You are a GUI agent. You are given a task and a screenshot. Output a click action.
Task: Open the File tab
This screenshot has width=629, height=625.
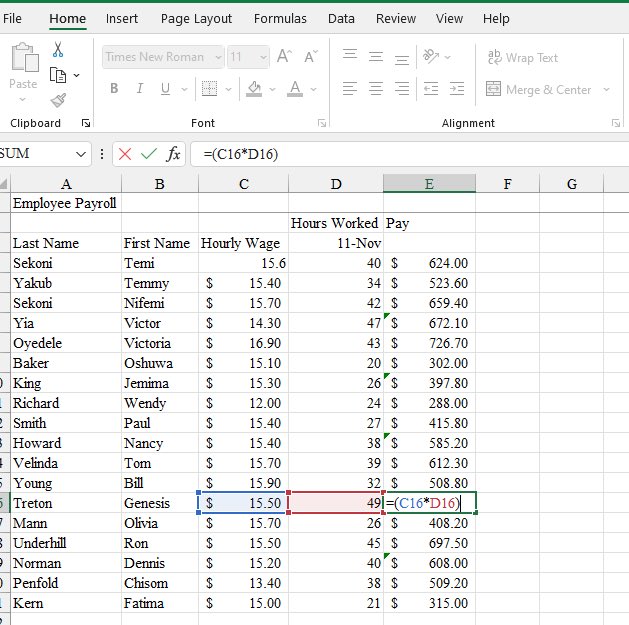(12, 18)
